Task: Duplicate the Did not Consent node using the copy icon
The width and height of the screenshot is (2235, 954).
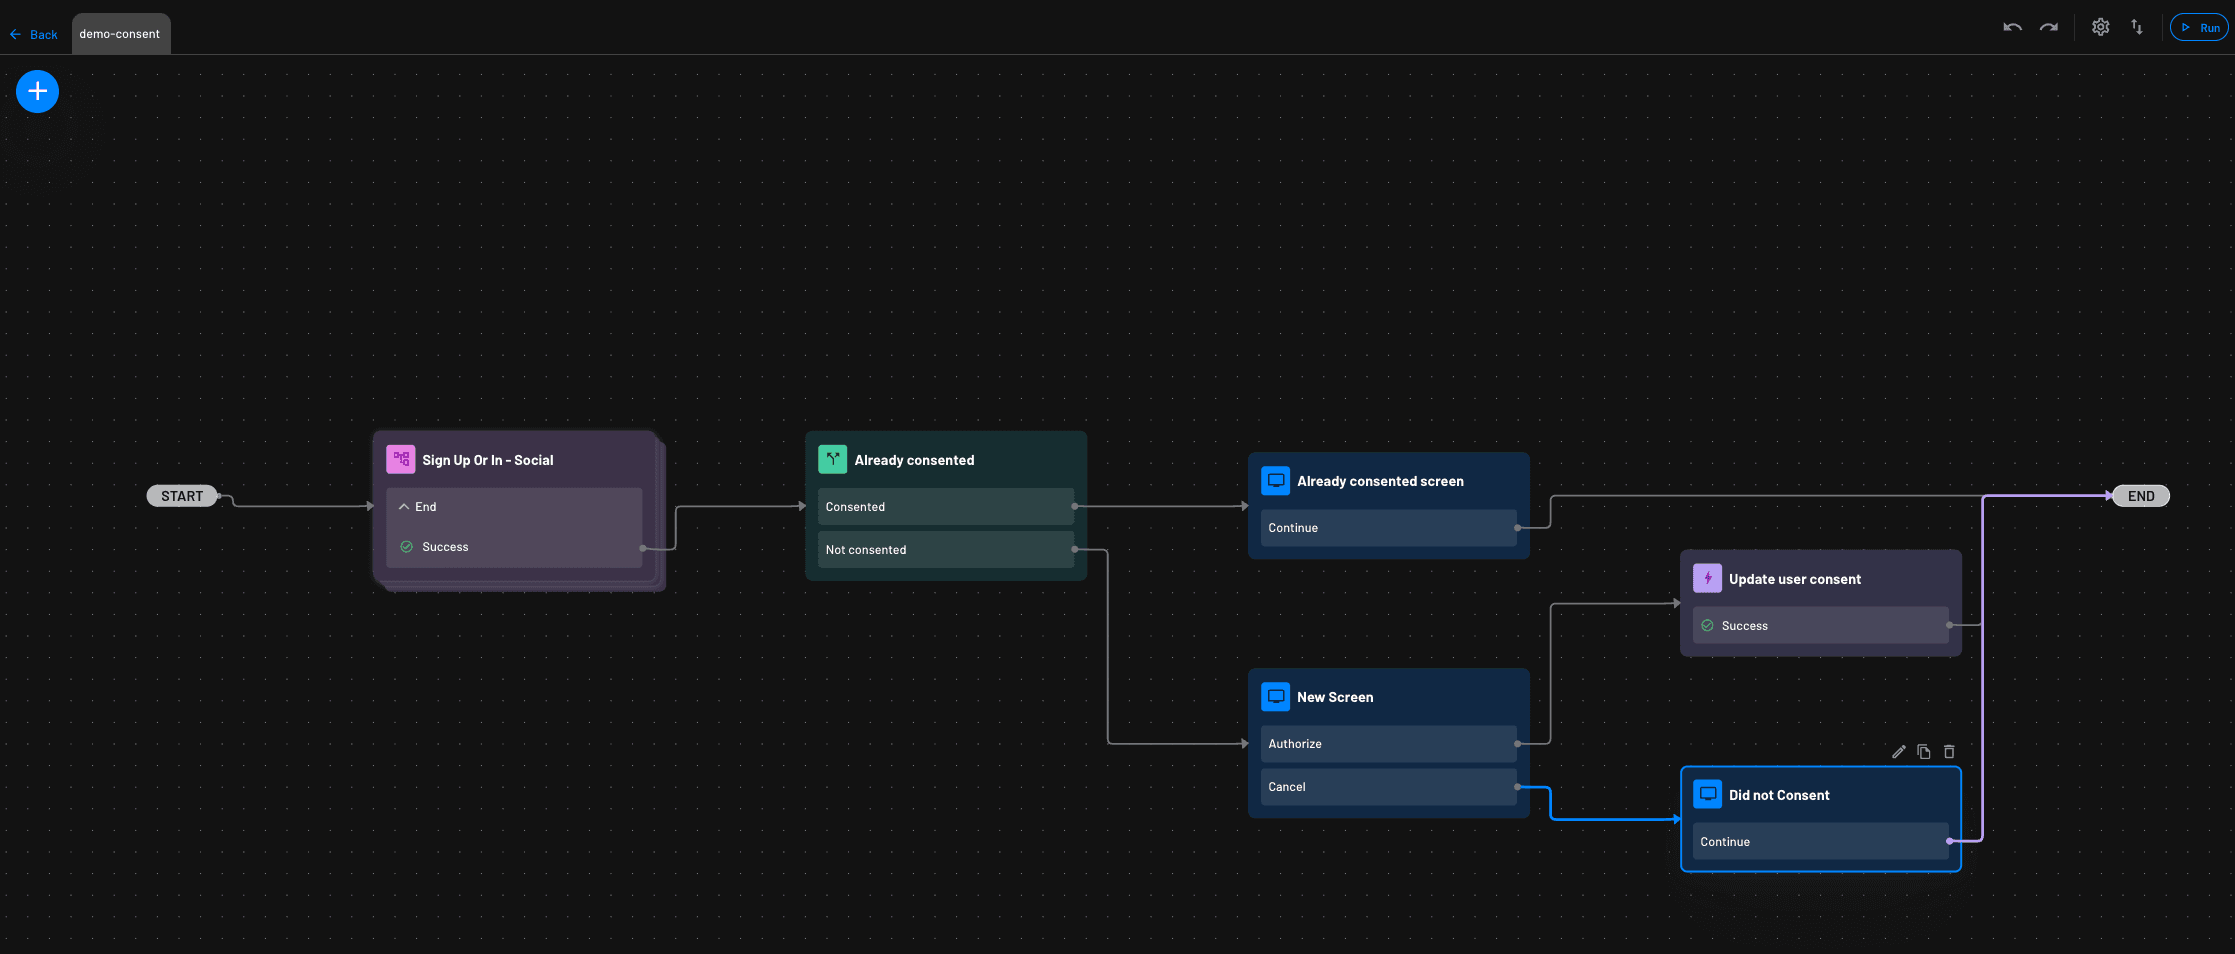Action: point(1923,751)
